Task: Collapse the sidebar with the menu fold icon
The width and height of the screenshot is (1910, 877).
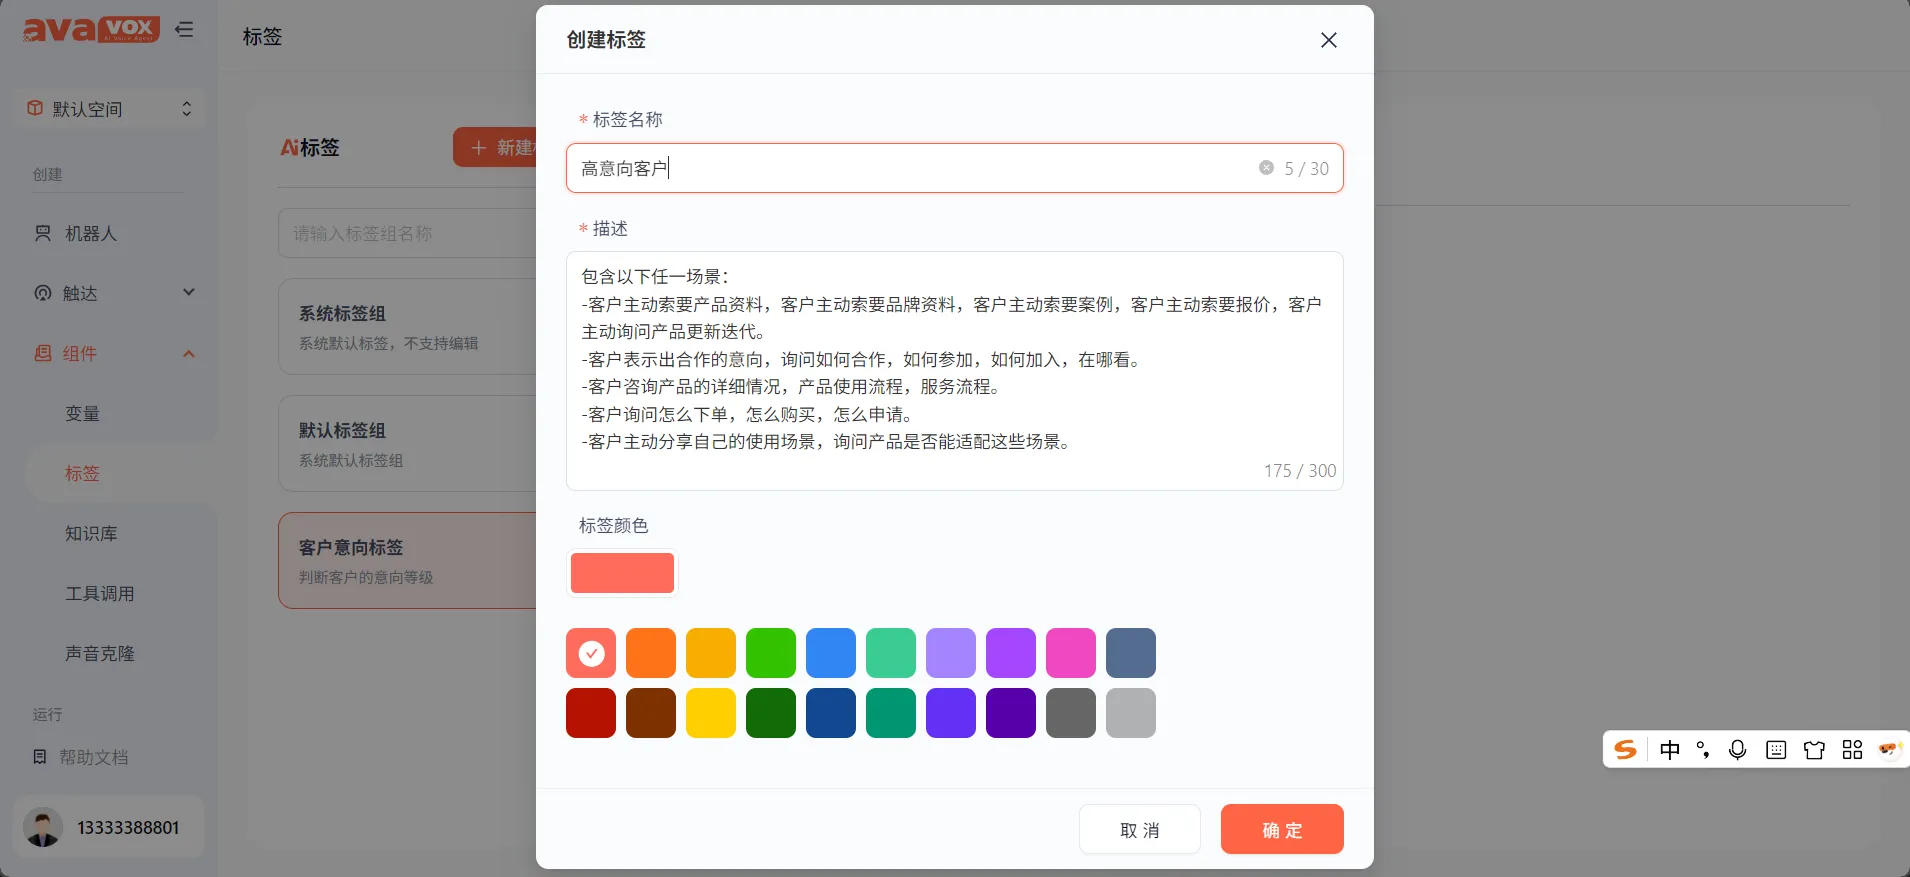Action: [184, 30]
